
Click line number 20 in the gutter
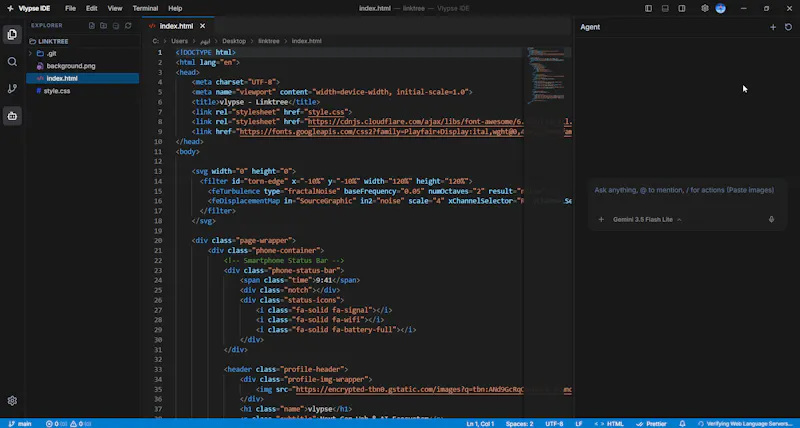coord(158,241)
